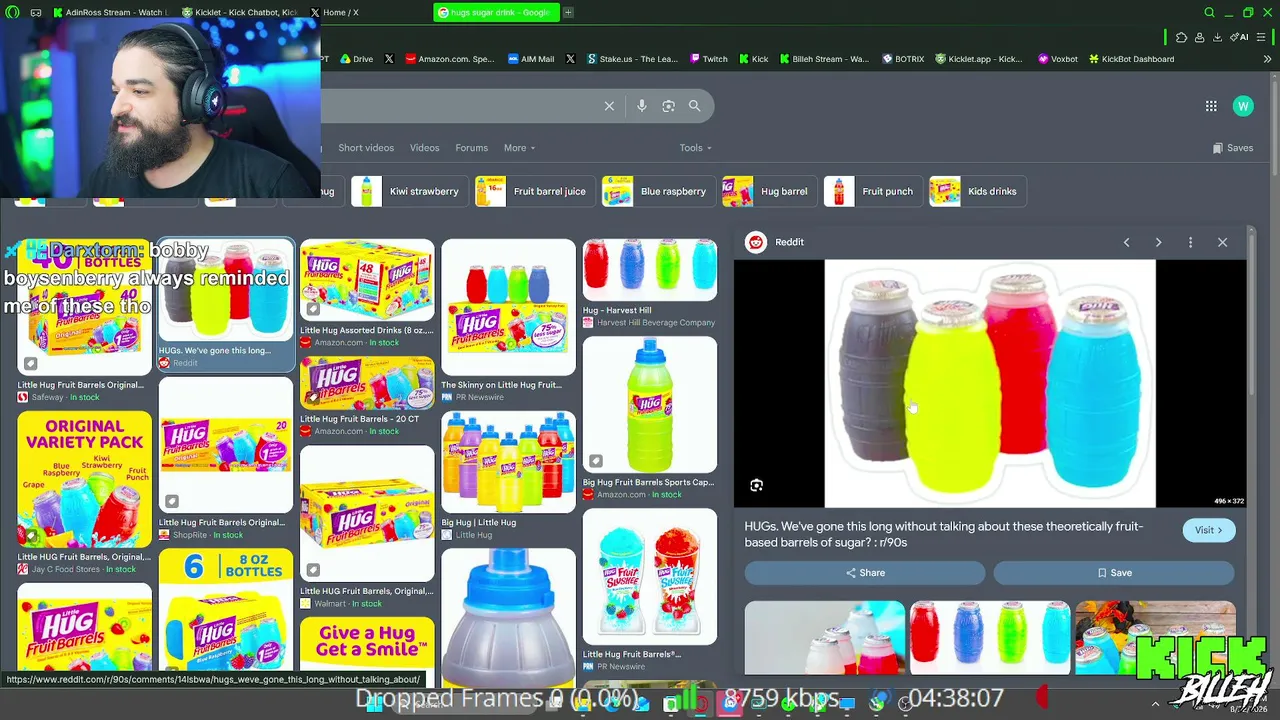Click the Google search input field

click(x=460, y=106)
